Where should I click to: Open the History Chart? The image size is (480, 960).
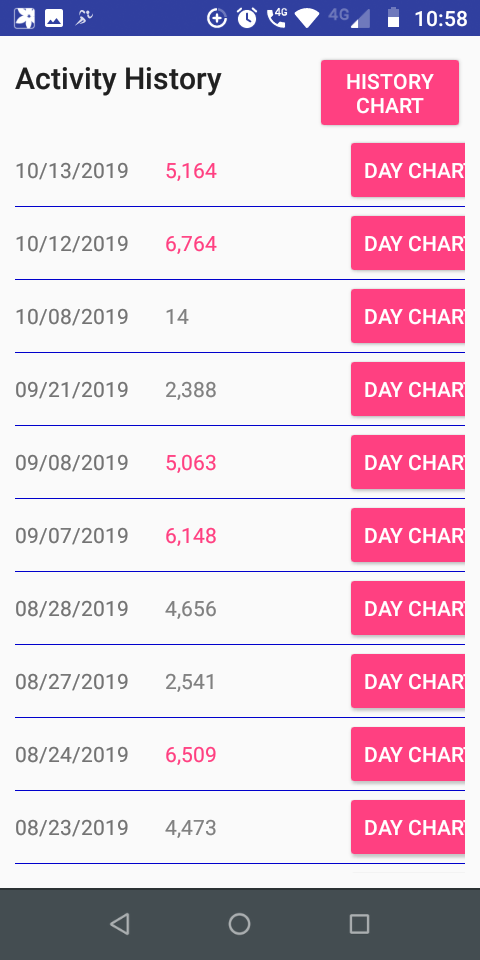point(389,92)
